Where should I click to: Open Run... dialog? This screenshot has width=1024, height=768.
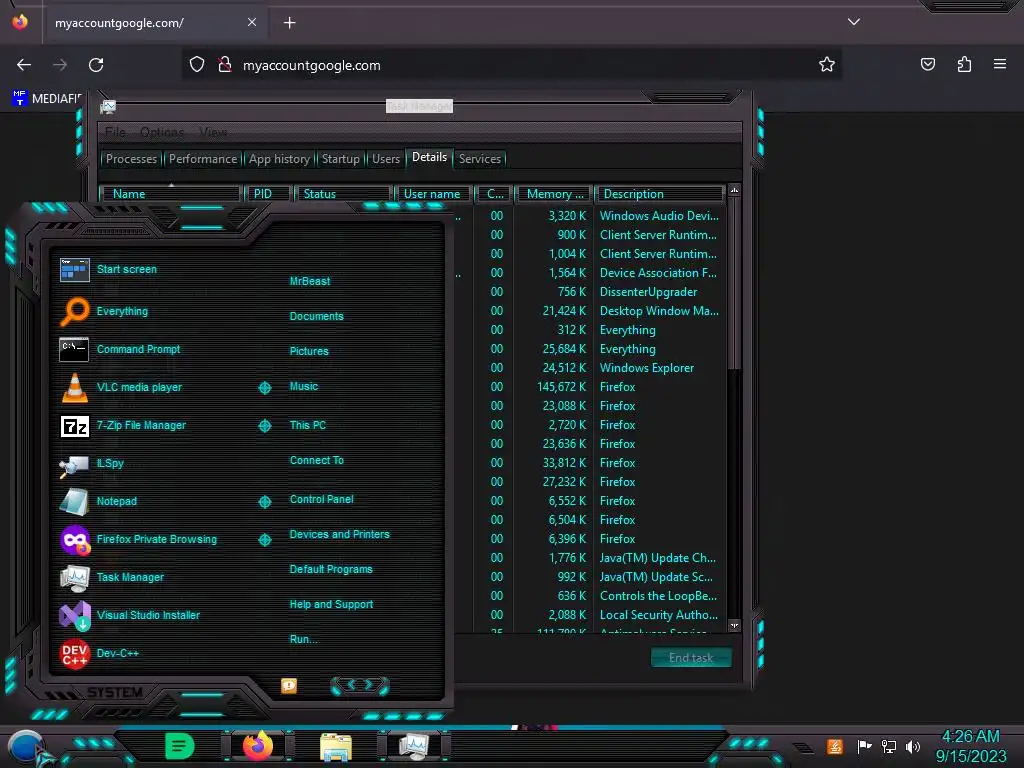coord(304,639)
